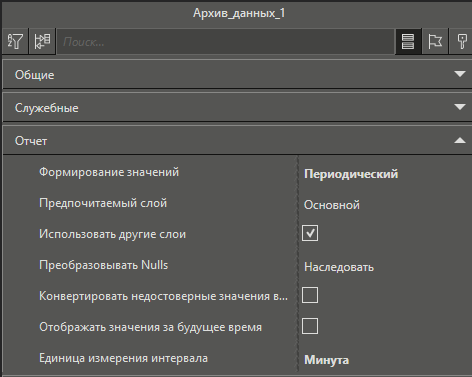Focus the Поиск search field
The height and width of the screenshot is (377, 472).
(x=226, y=42)
